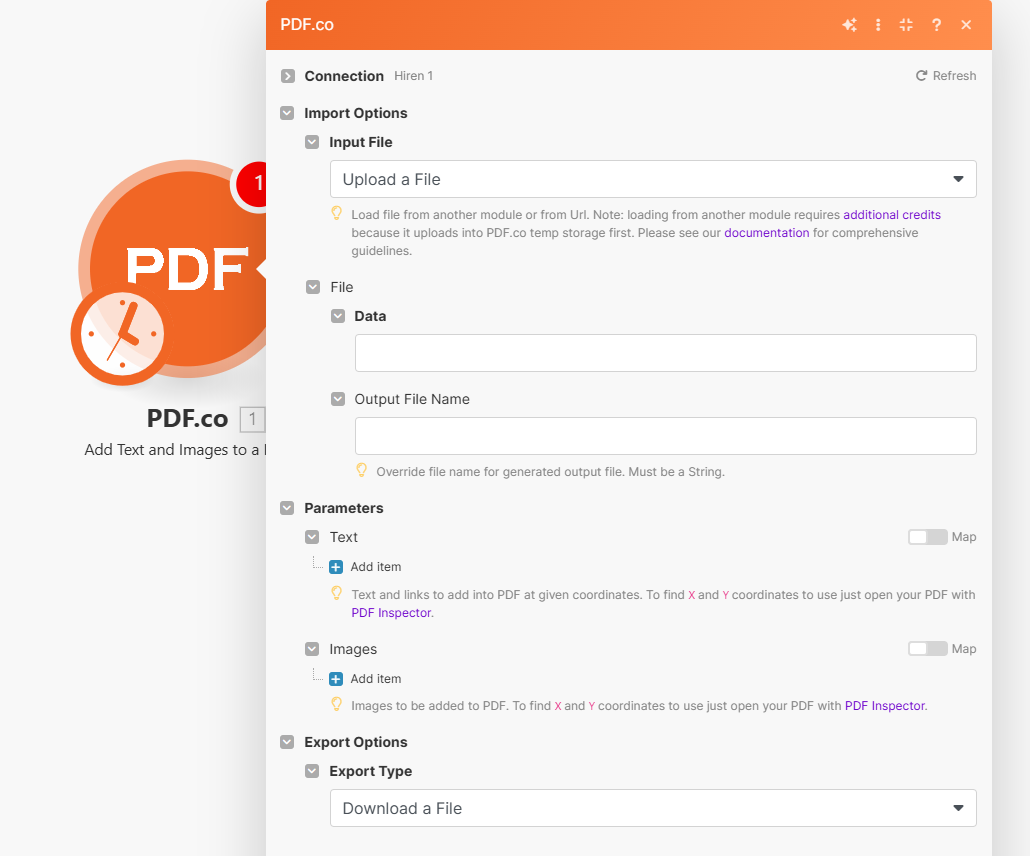The width and height of the screenshot is (1030, 856).
Task: Open help via the question mark icon
Action: point(937,25)
